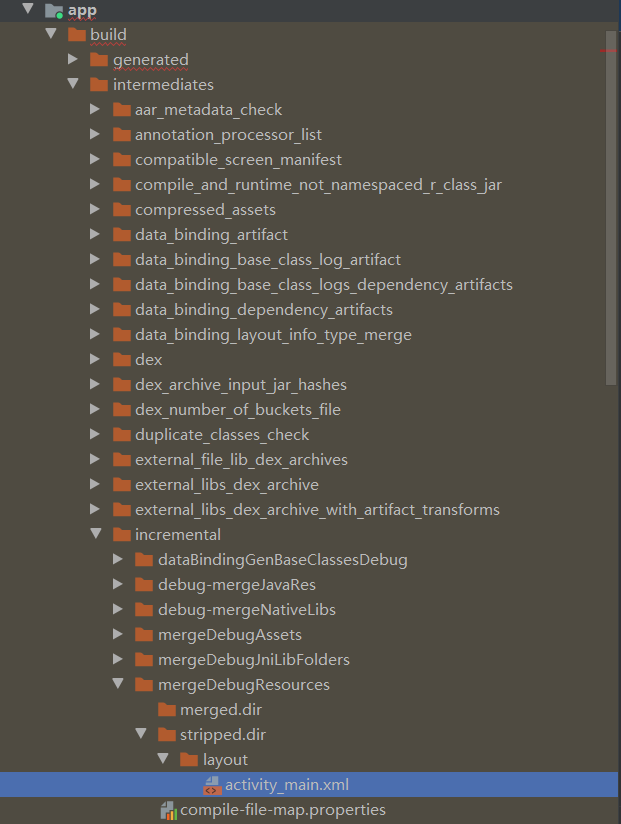Collapse the intermediates folder arrow
The height and width of the screenshot is (824, 621).
click(x=73, y=84)
